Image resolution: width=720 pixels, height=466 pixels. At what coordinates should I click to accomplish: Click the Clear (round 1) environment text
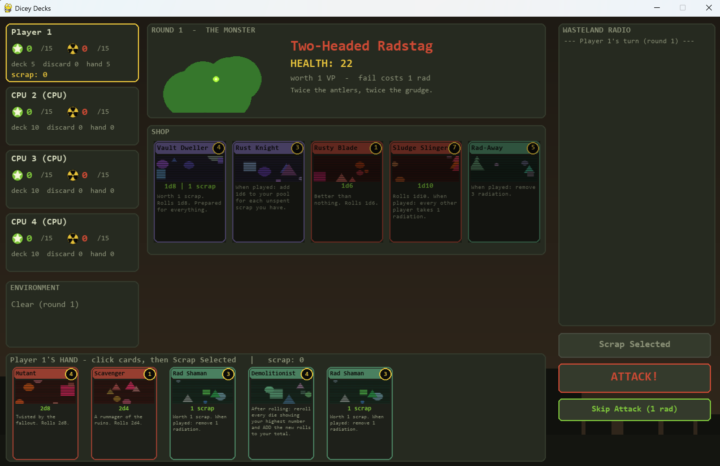click(x=45, y=304)
